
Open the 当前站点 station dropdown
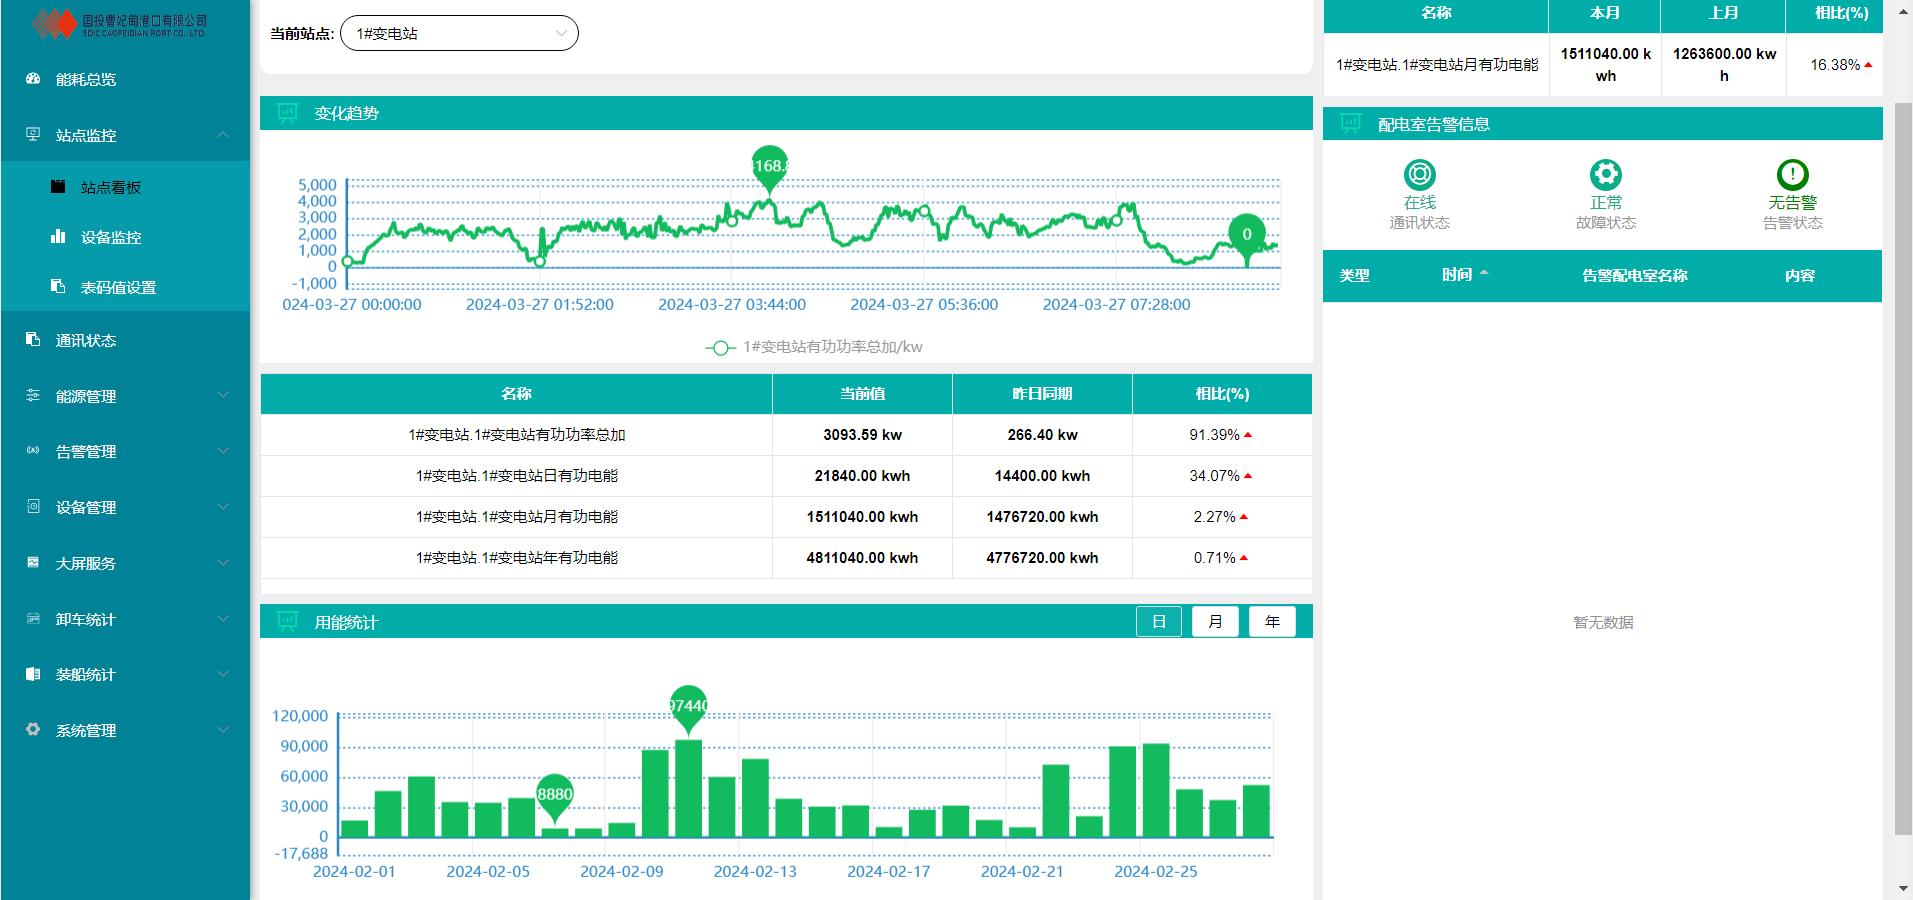pyautogui.click(x=459, y=33)
